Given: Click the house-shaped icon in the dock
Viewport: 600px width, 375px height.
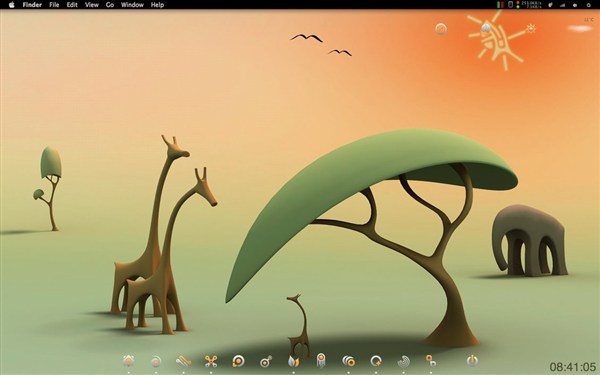Looking at the screenshot, I should click(x=129, y=361).
